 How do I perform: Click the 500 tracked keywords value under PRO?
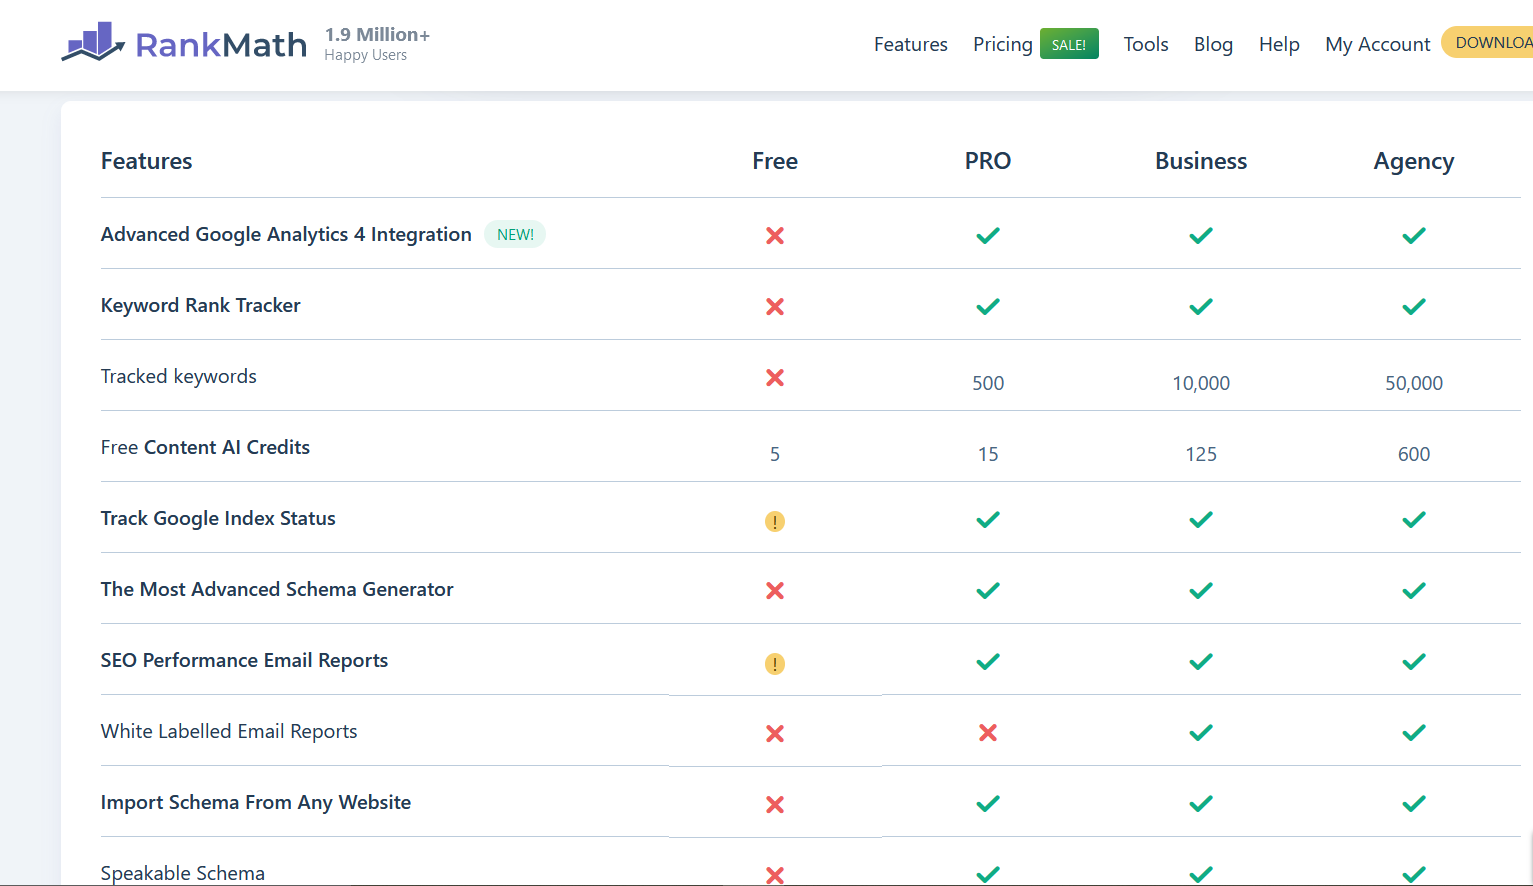point(988,383)
